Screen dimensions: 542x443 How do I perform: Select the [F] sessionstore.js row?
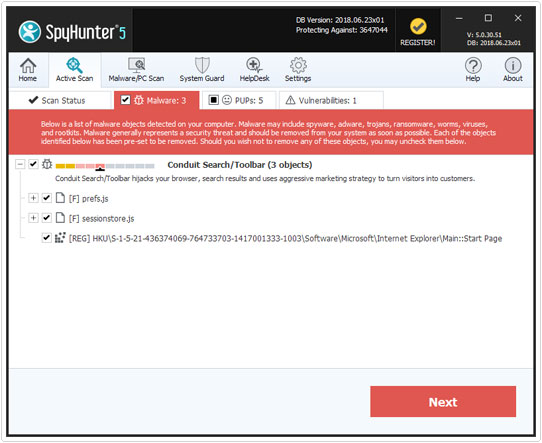pyautogui.click(x=101, y=218)
